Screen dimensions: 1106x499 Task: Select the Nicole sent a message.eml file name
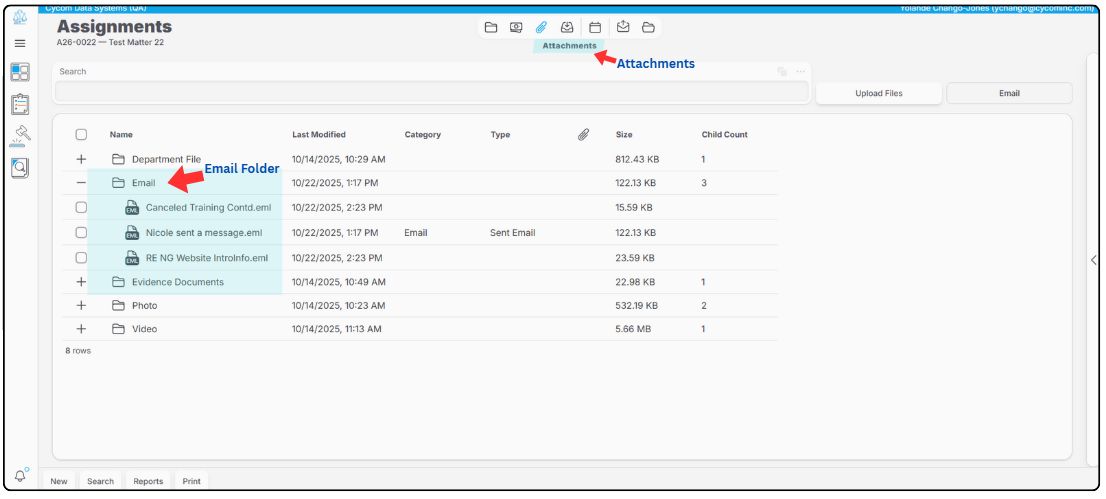tap(204, 232)
